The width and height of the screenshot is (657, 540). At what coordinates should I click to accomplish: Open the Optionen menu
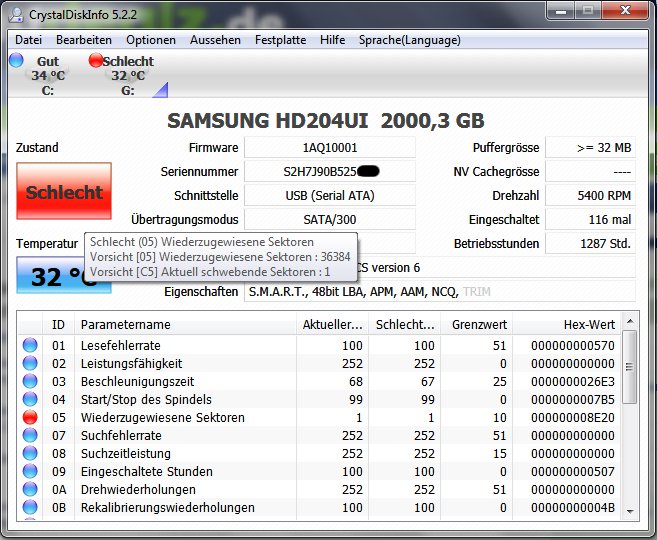pyautogui.click(x=151, y=40)
